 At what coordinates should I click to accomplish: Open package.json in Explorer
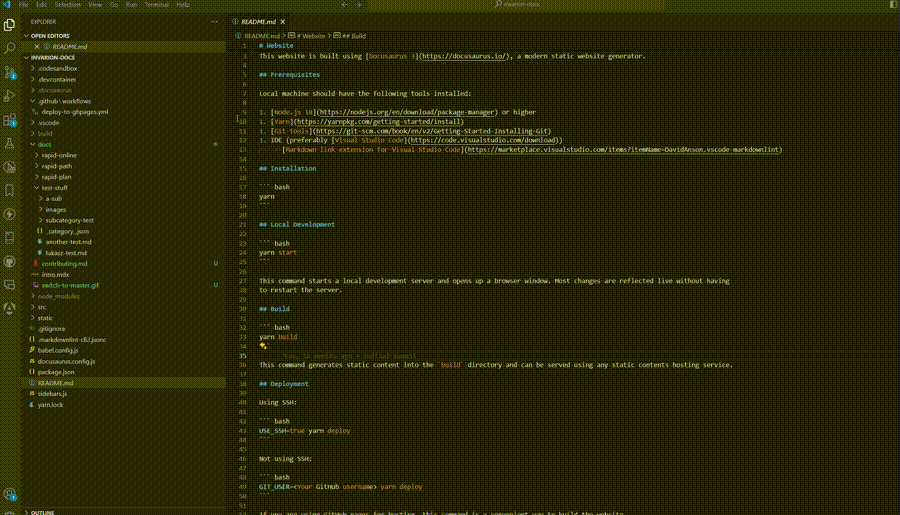56,372
